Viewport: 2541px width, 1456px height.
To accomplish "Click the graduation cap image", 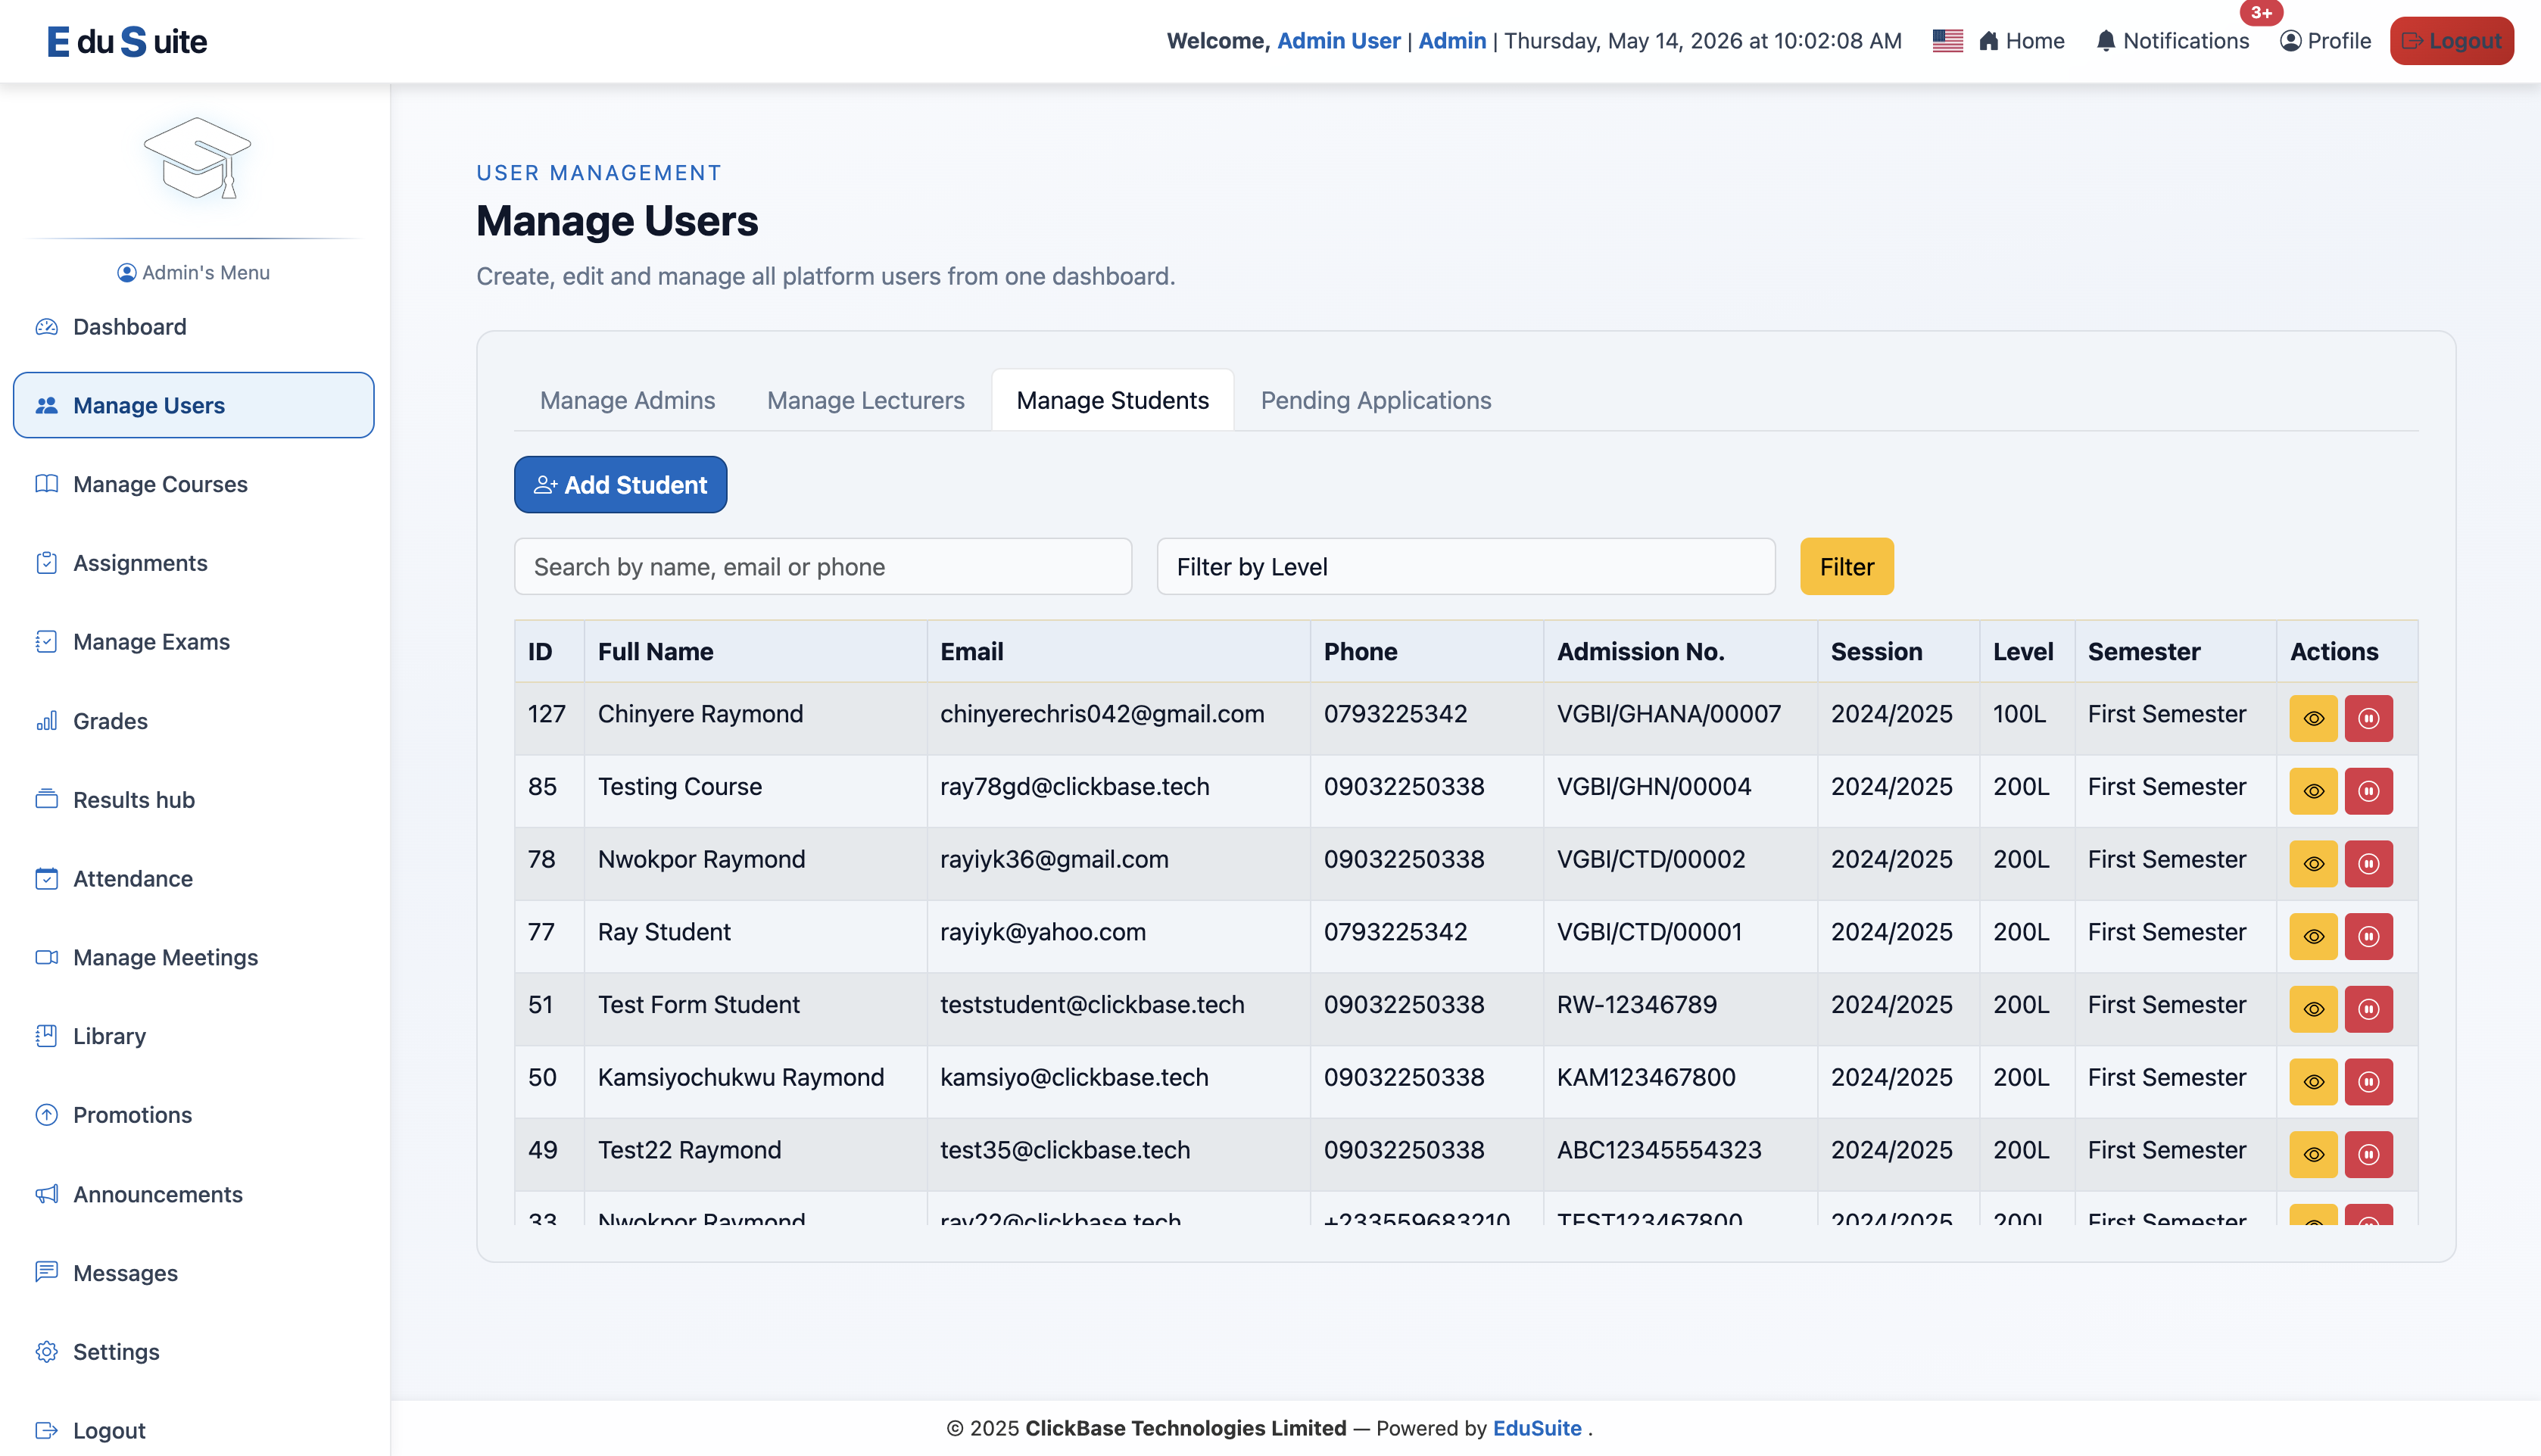I will point(197,159).
